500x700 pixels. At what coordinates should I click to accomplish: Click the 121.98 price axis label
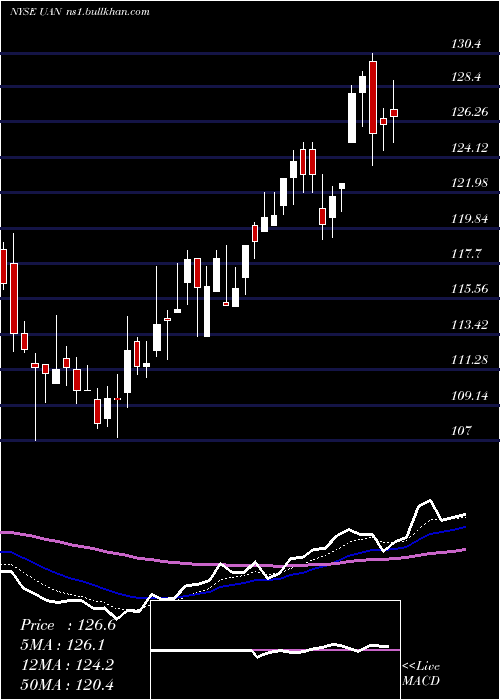click(470, 183)
